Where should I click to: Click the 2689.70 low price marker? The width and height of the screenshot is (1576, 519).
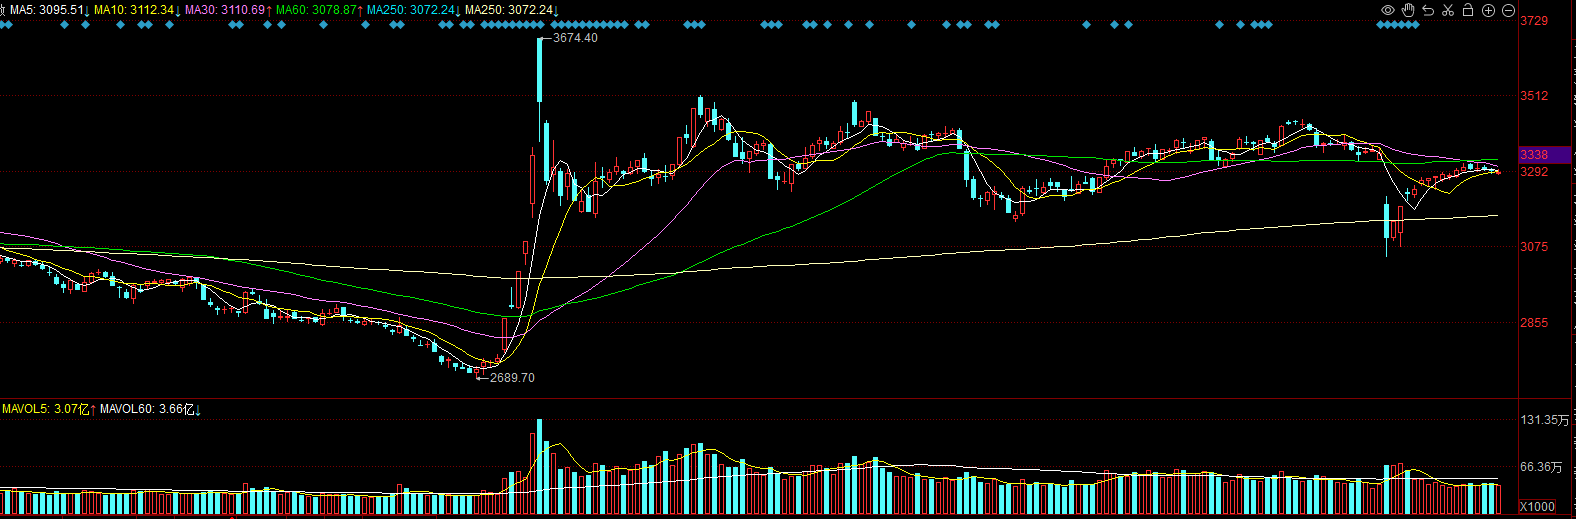pos(512,378)
